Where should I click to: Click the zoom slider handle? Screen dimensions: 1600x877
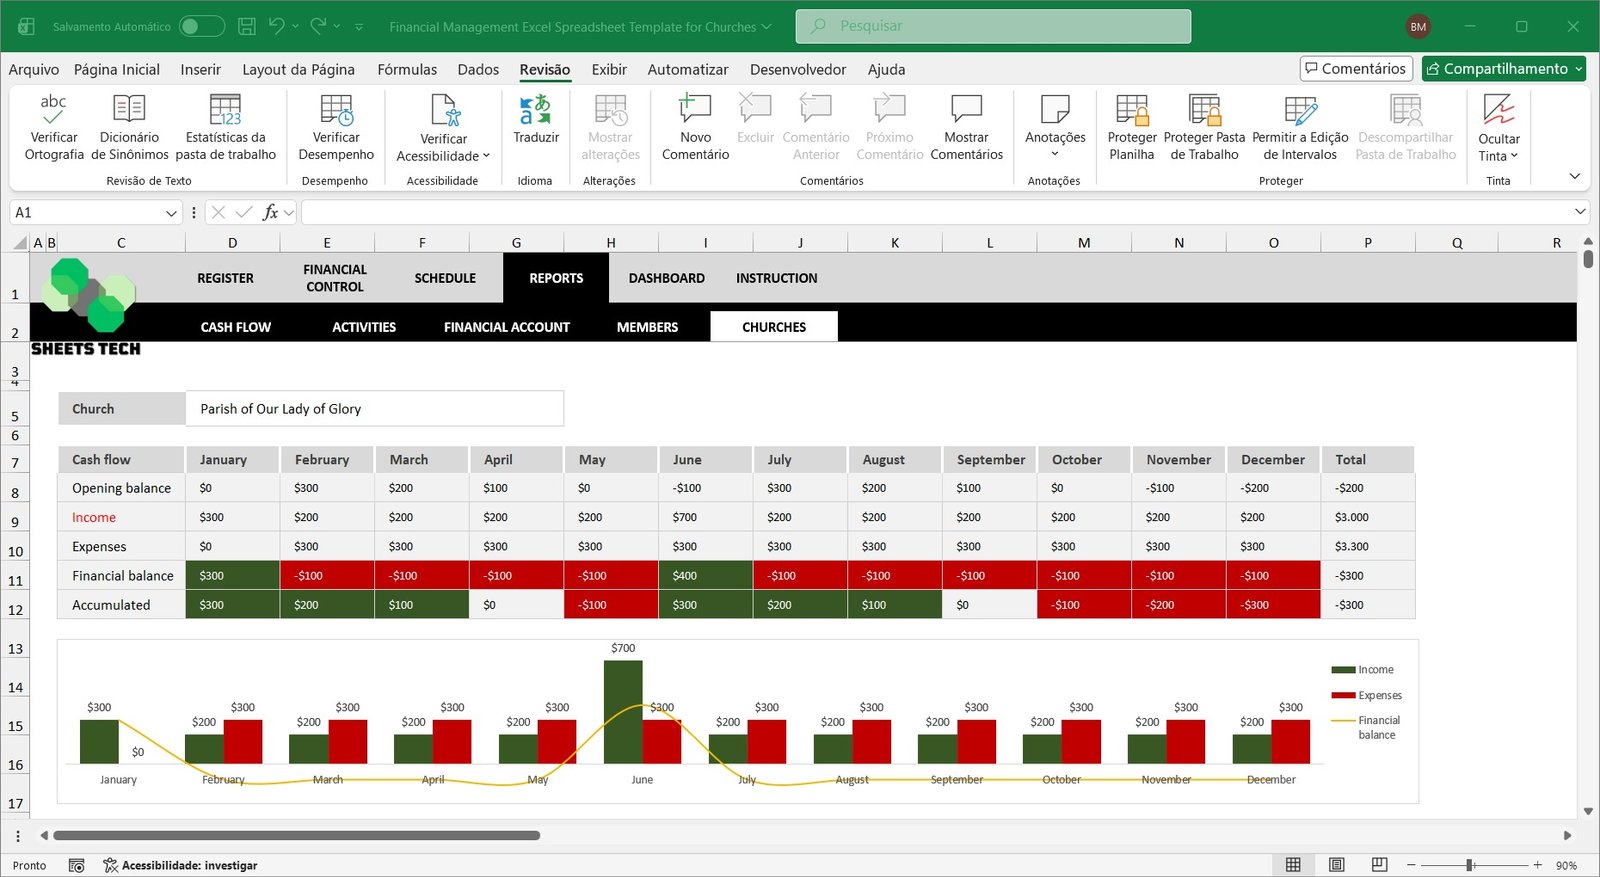[x=1470, y=865]
